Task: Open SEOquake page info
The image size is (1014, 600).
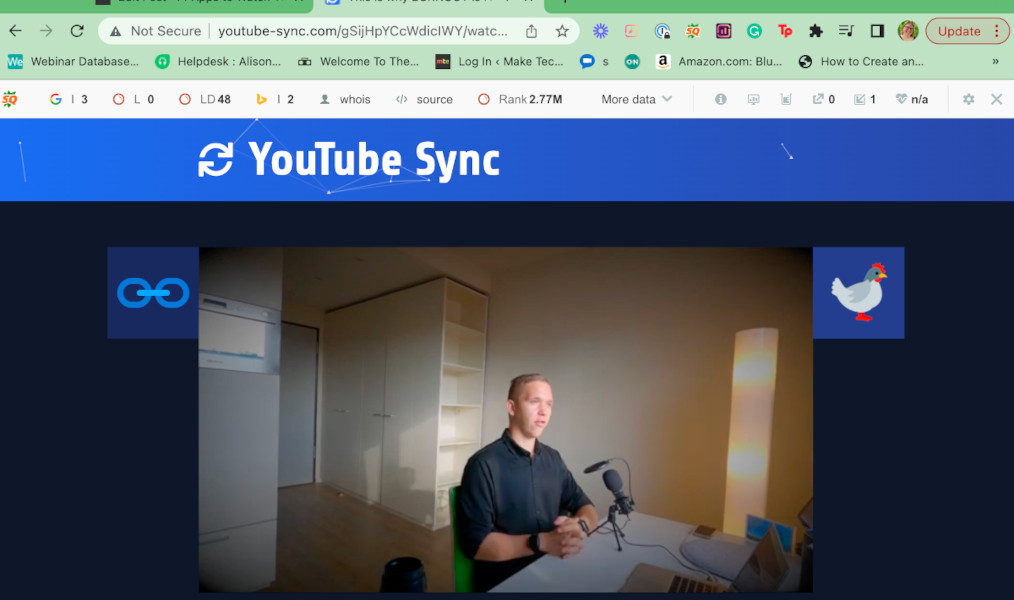Action: coord(720,99)
